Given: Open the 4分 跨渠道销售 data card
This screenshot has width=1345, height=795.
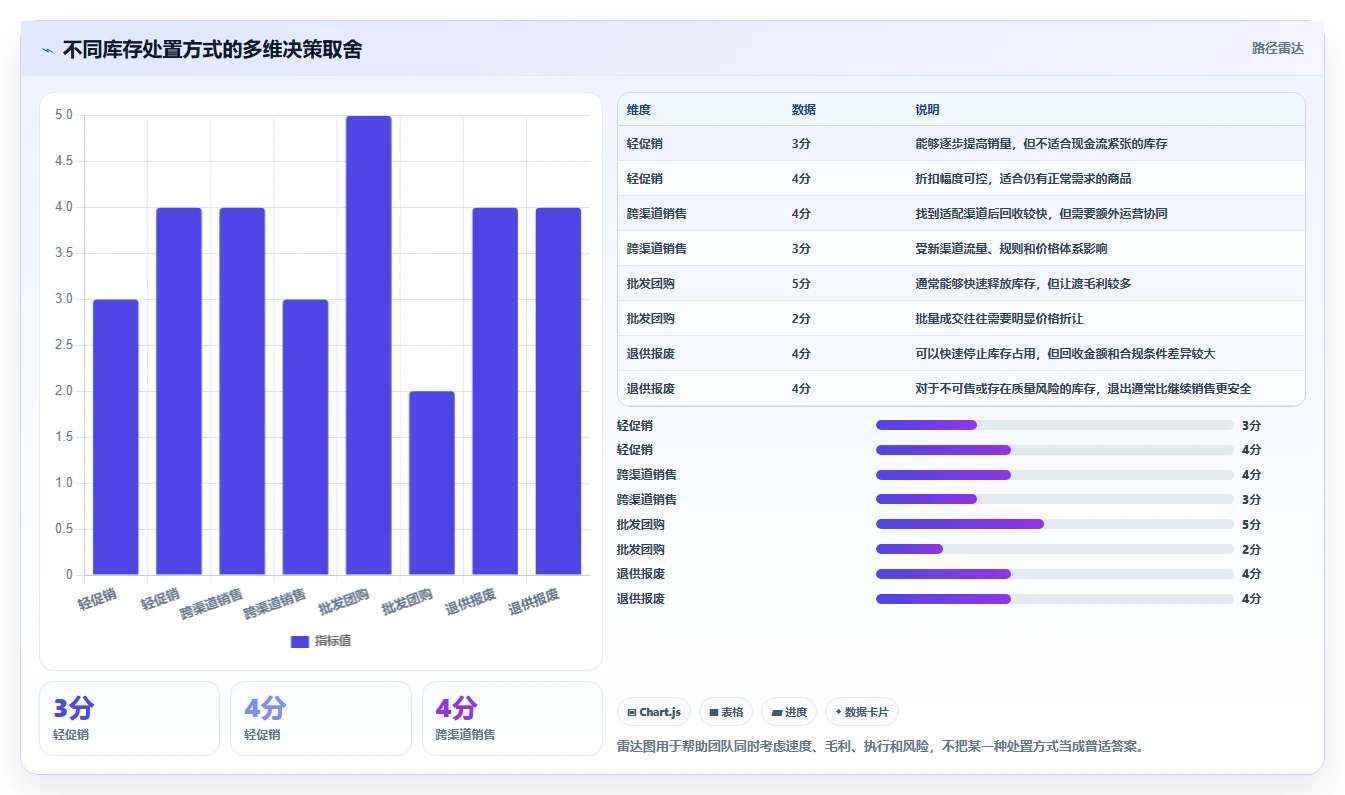Looking at the screenshot, I should [x=512, y=718].
